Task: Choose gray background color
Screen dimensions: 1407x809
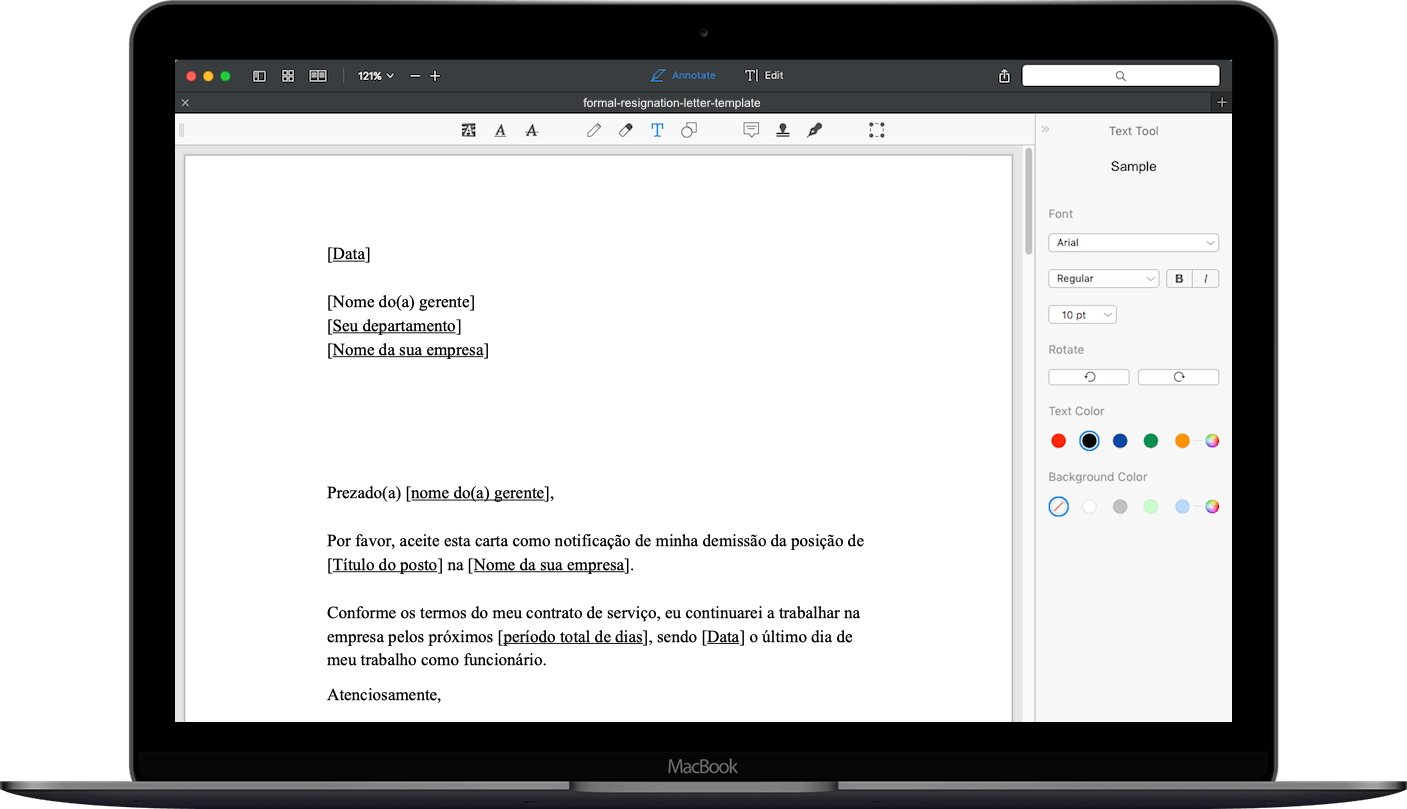Action: (1120, 507)
